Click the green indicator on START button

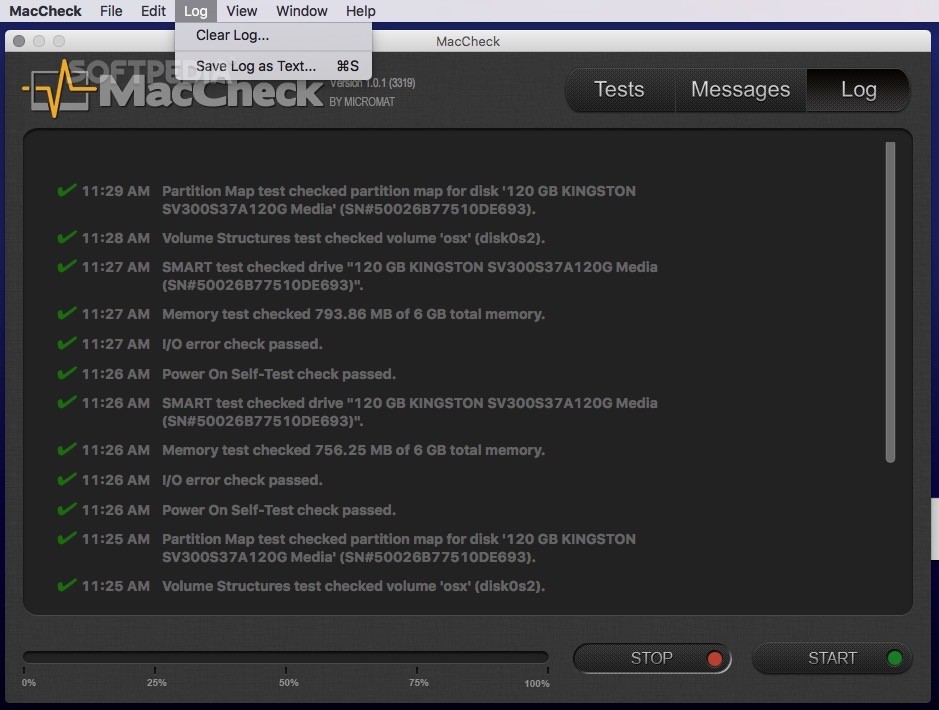click(x=895, y=658)
